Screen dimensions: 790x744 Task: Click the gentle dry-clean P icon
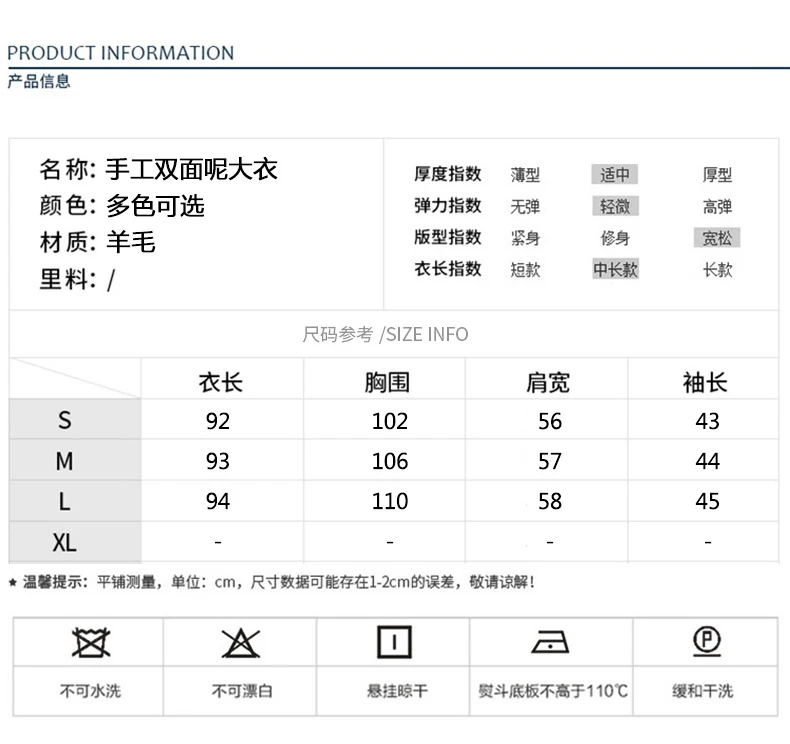coord(707,642)
